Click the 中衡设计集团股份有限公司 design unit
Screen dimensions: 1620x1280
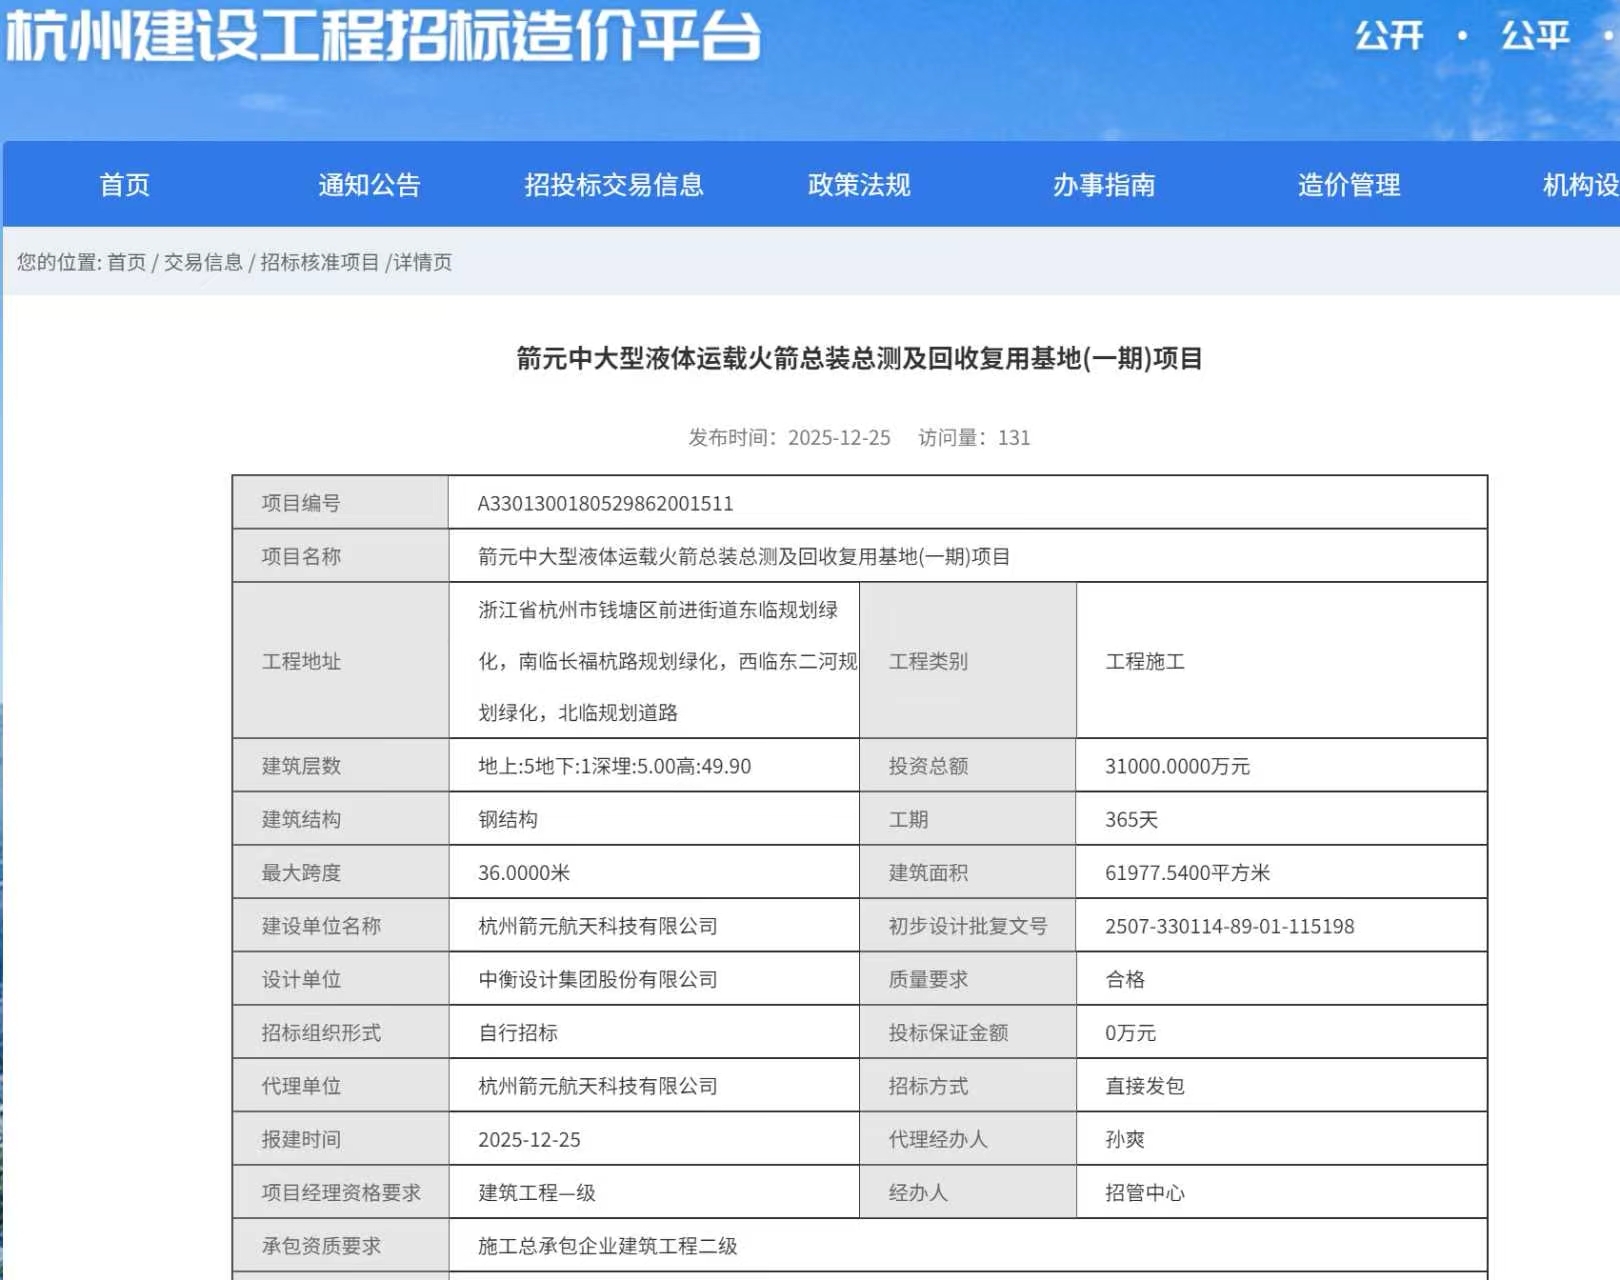[x=598, y=980]
